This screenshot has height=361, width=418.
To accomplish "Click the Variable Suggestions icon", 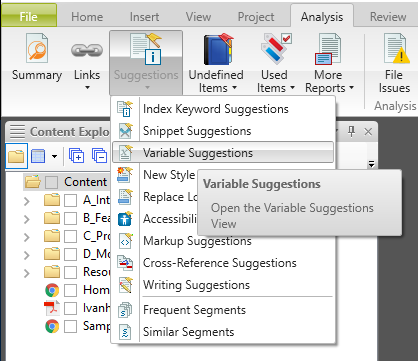I will coord(125,153).
